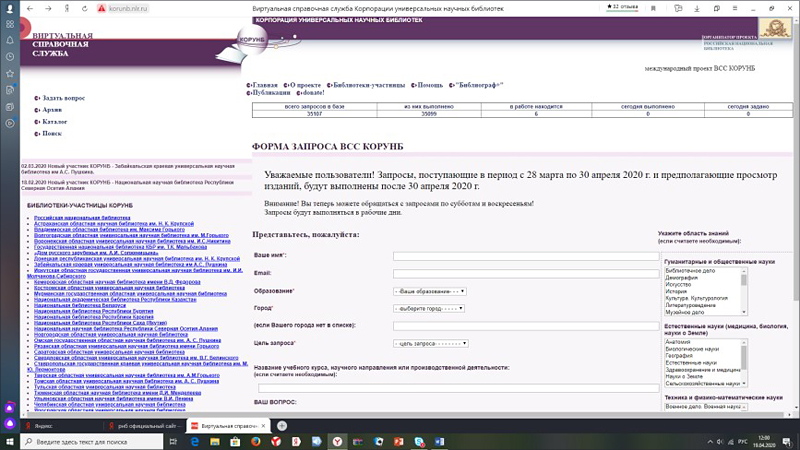Open the 'Задать вопрос' sidebar link
This screenshot has height=450, width=800.
[62, 98]
